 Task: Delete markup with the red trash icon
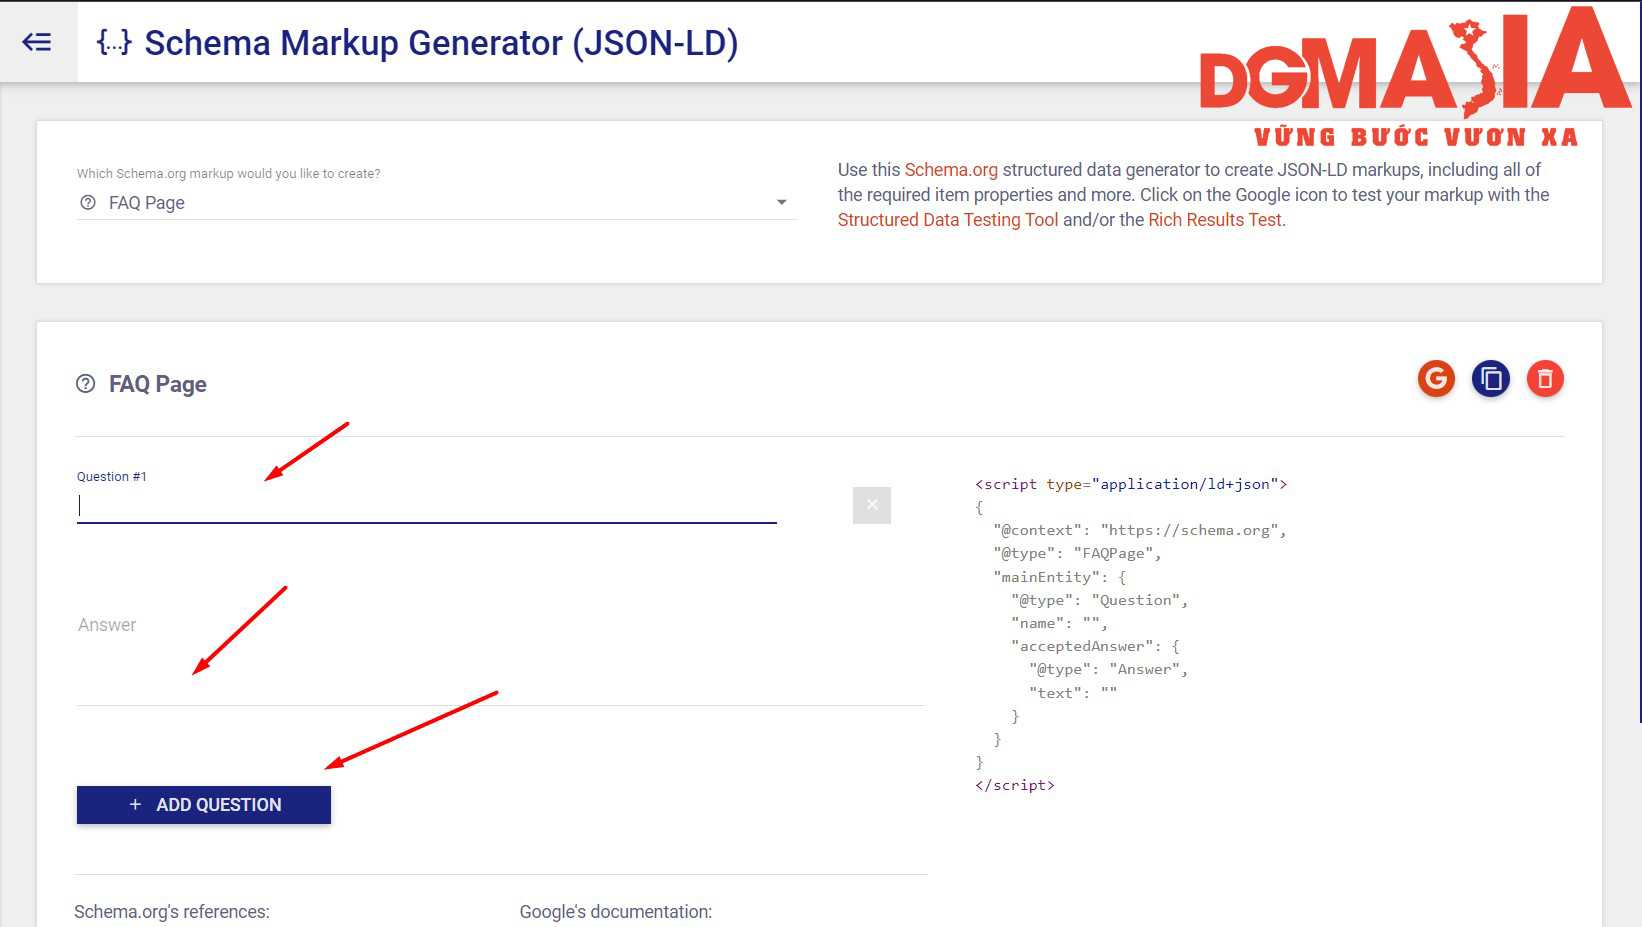pyautogui.click(x=1545, y=378)
